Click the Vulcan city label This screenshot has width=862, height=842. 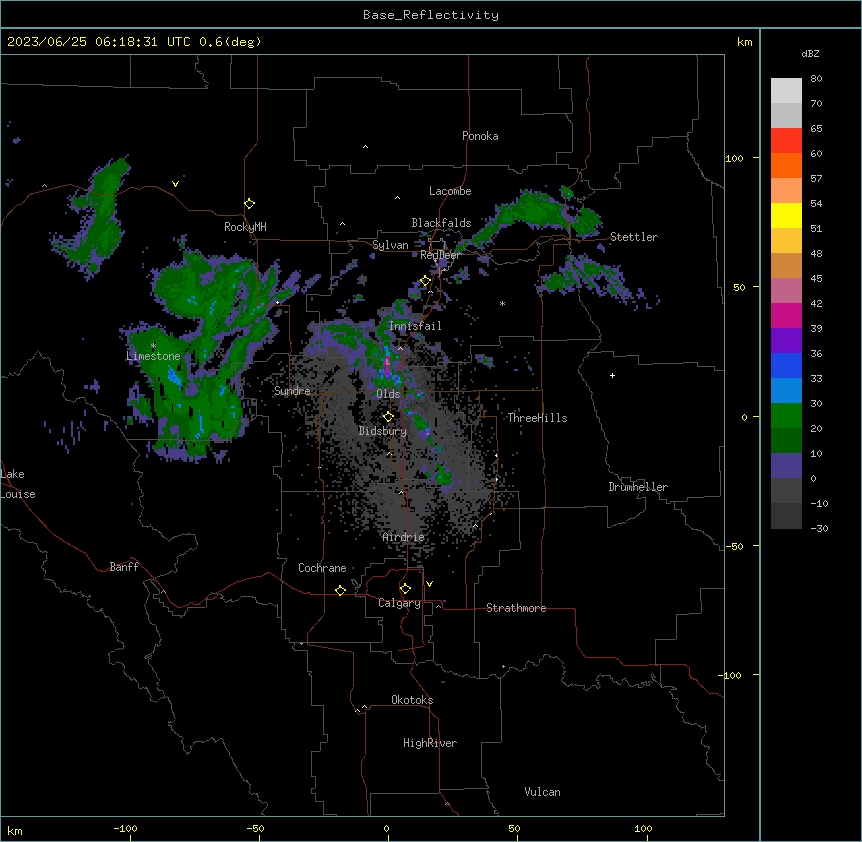pyautogui.click(x=543, y=792)
